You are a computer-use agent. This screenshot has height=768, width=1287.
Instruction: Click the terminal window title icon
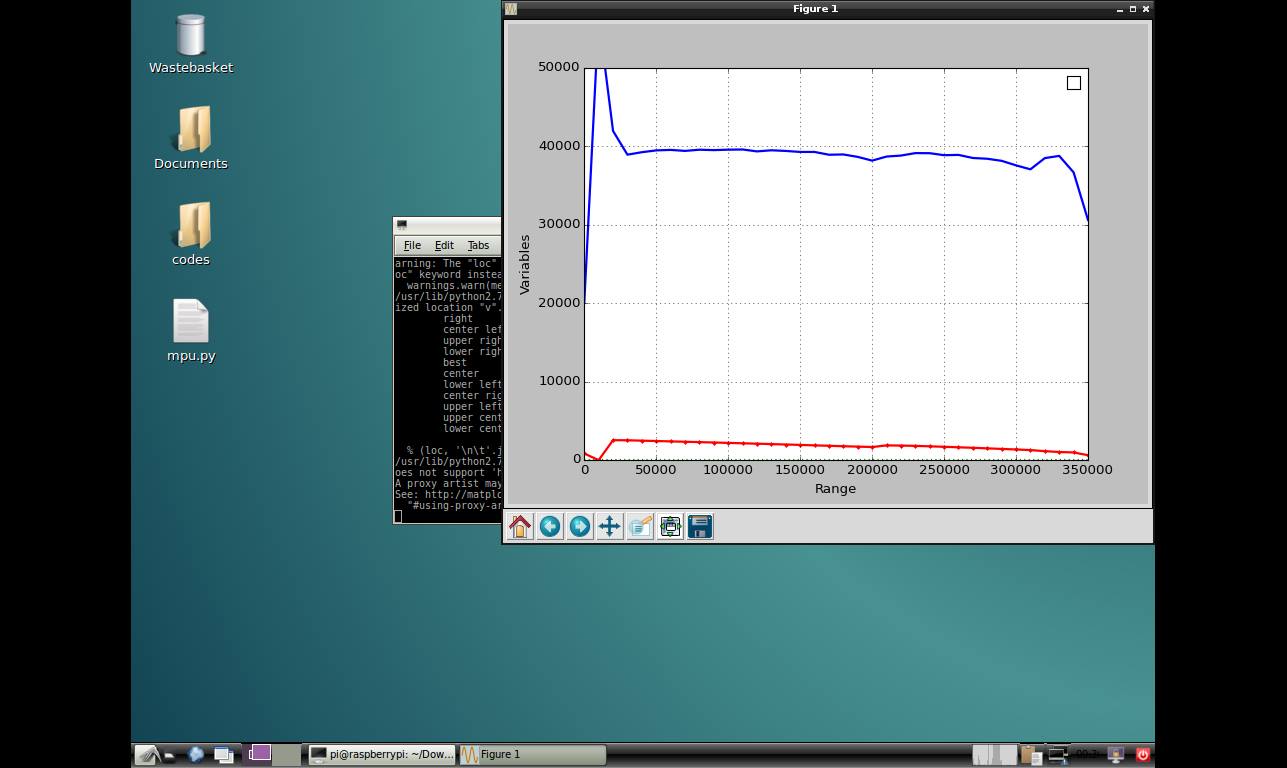402,225
